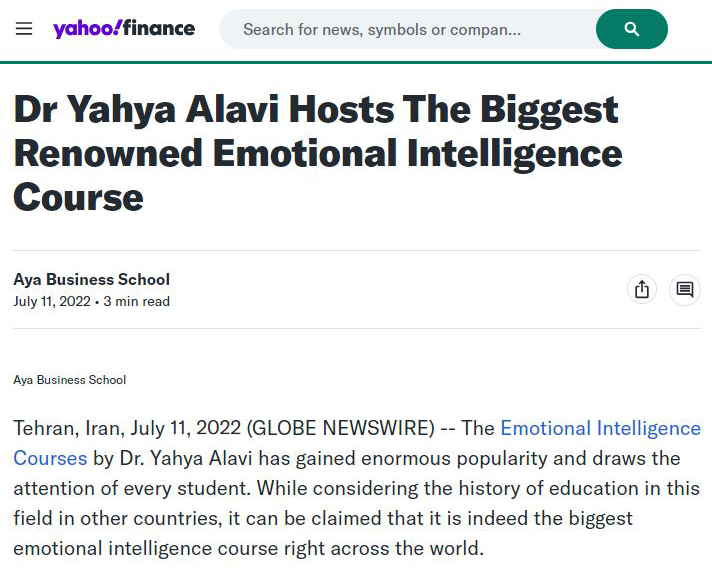Click the '(GLOBE NEWSWIRE)' text
This screenshot has width=712, height=583.
[x=341, y=428]
